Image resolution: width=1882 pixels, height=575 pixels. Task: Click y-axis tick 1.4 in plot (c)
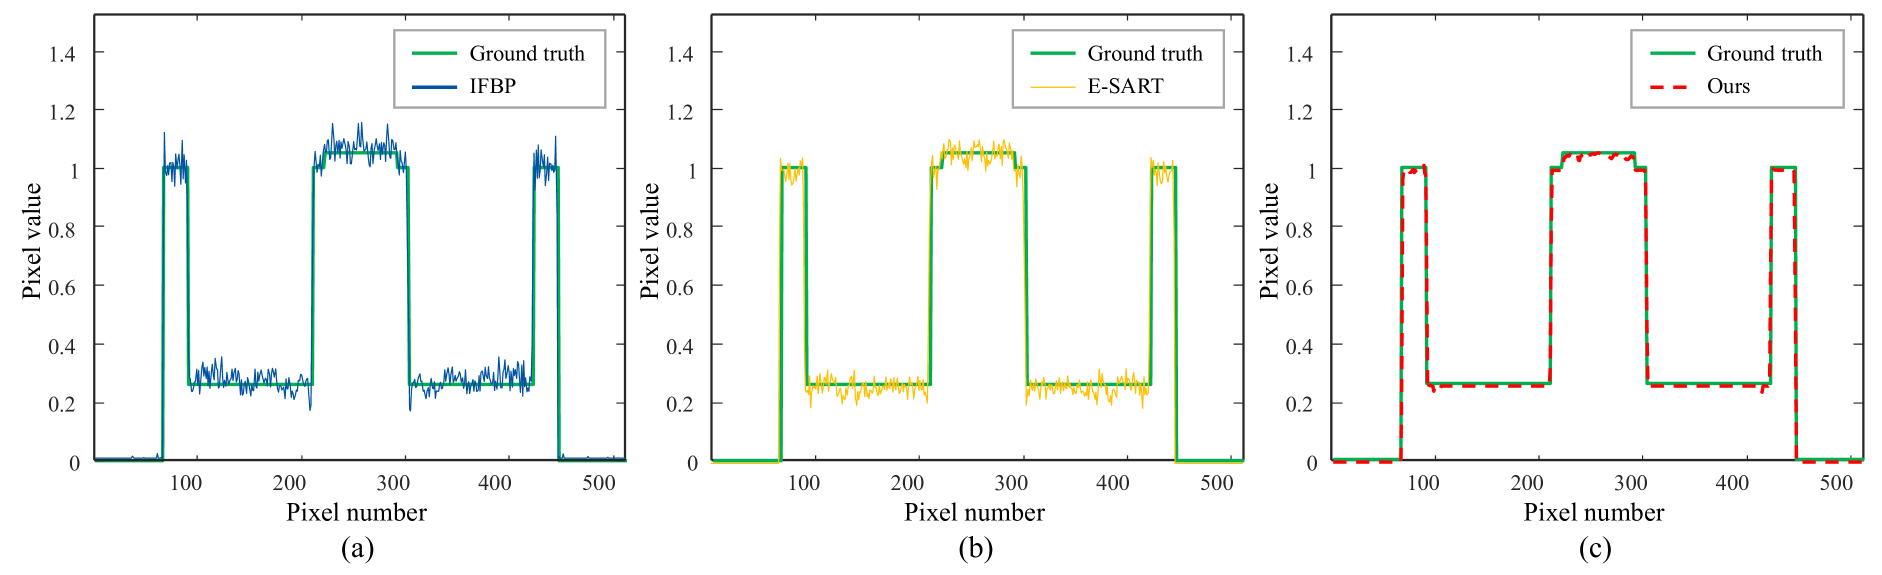tap(1299, 54)
